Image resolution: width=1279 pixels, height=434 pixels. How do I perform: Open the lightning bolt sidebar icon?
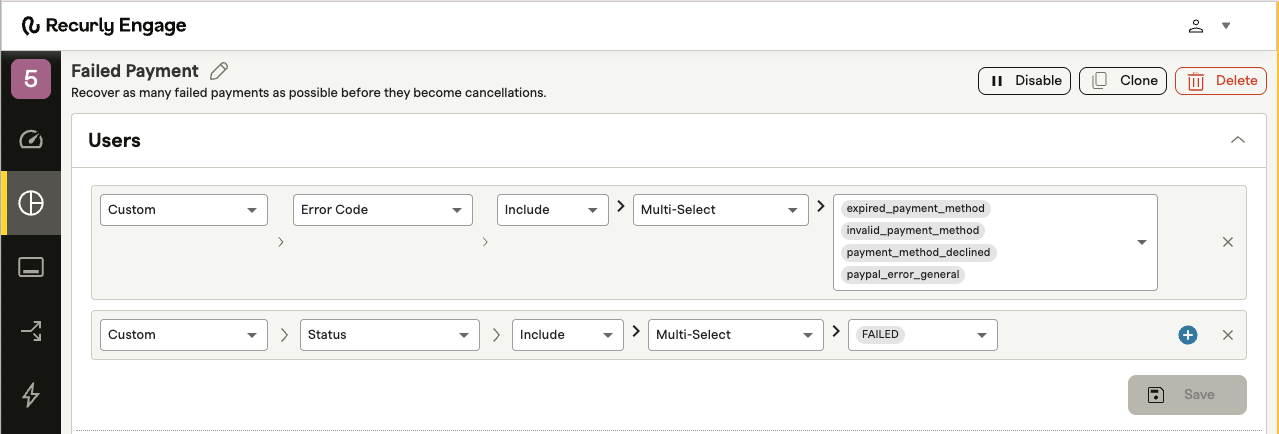(31, 395)
